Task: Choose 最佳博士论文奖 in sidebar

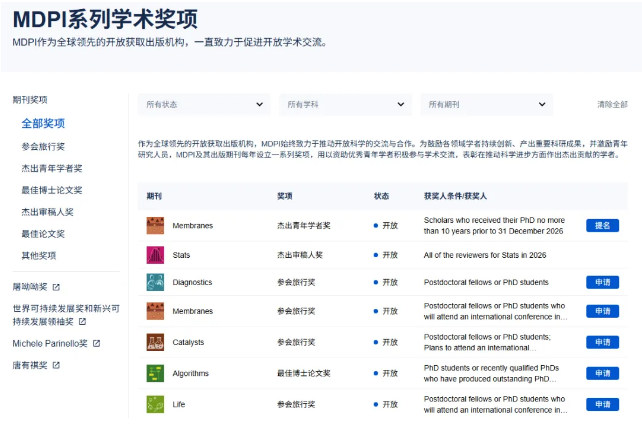Action: pyautogui.click(x=52, y=190)
